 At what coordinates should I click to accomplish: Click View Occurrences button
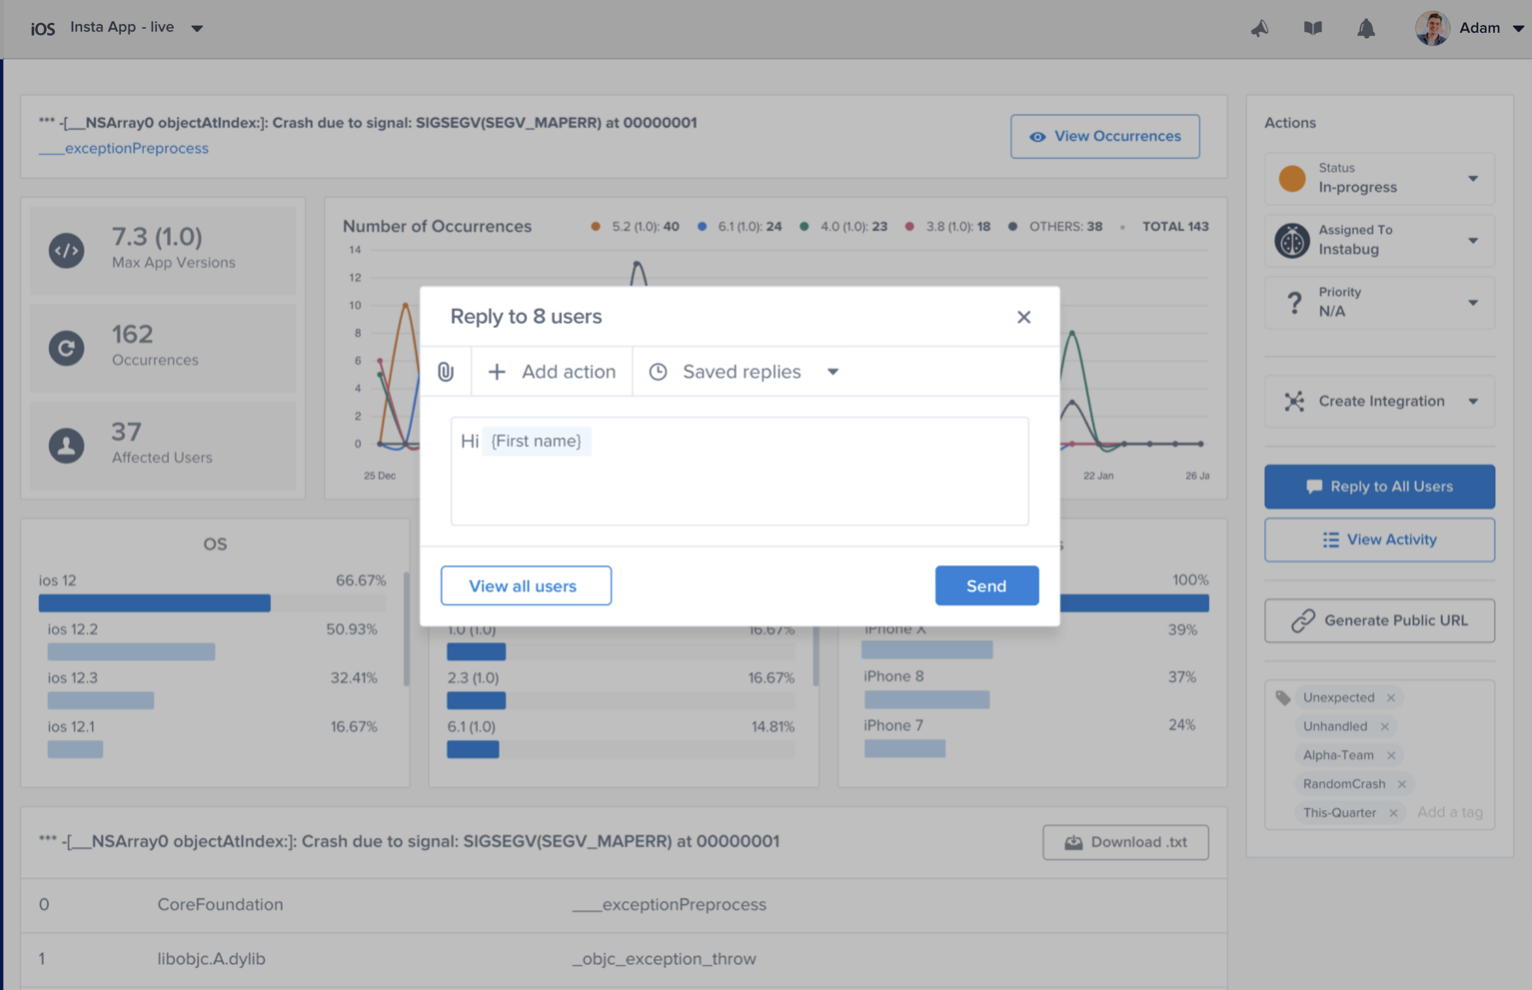tap(1105, 136)
